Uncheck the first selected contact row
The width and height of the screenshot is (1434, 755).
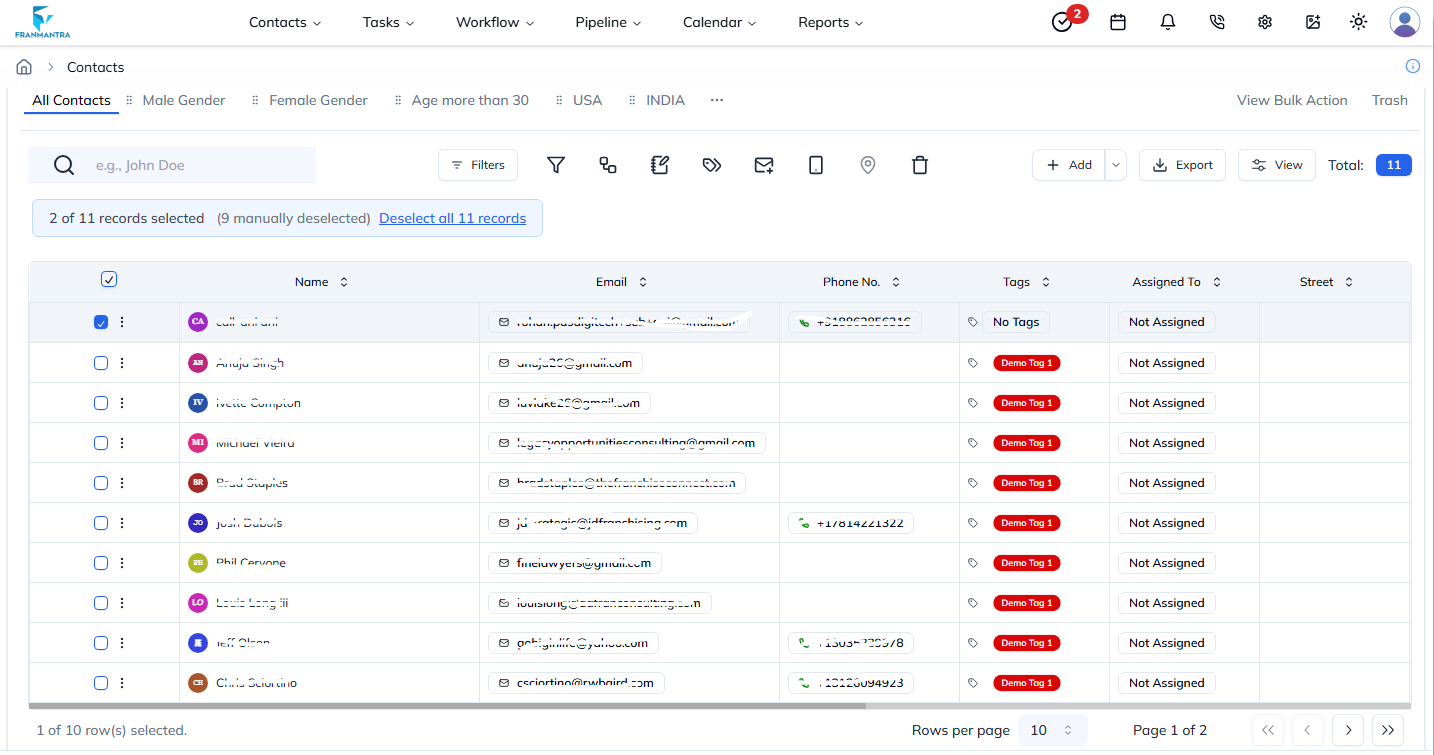coord(101,322)
